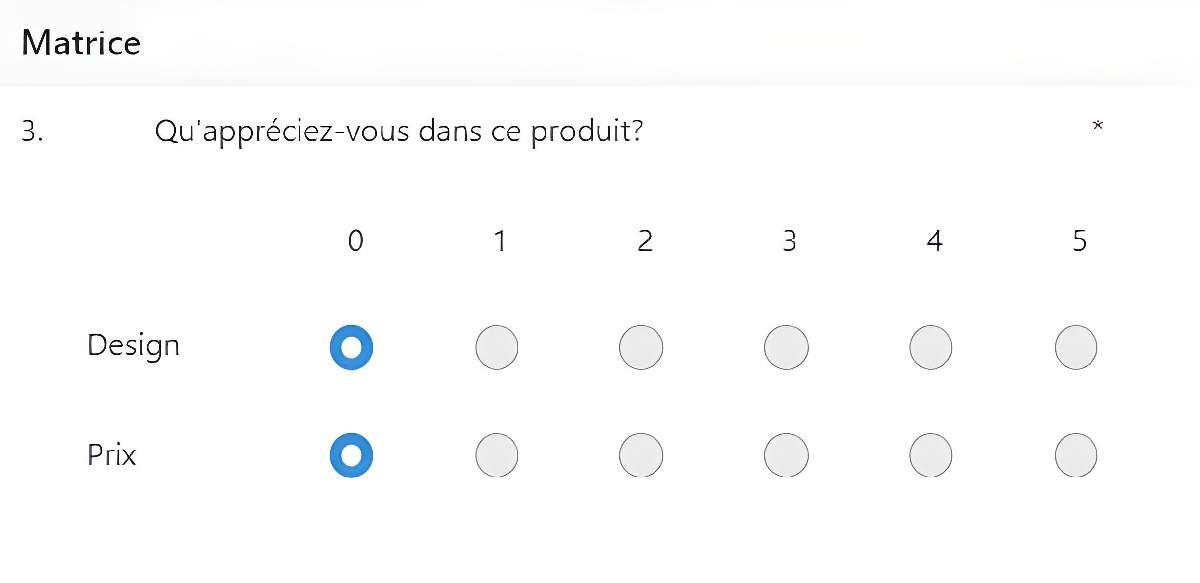Select rating 0 for Prix
This screenshot has width=1200, height=583.
pyautogui.click(x=351, y=456)
